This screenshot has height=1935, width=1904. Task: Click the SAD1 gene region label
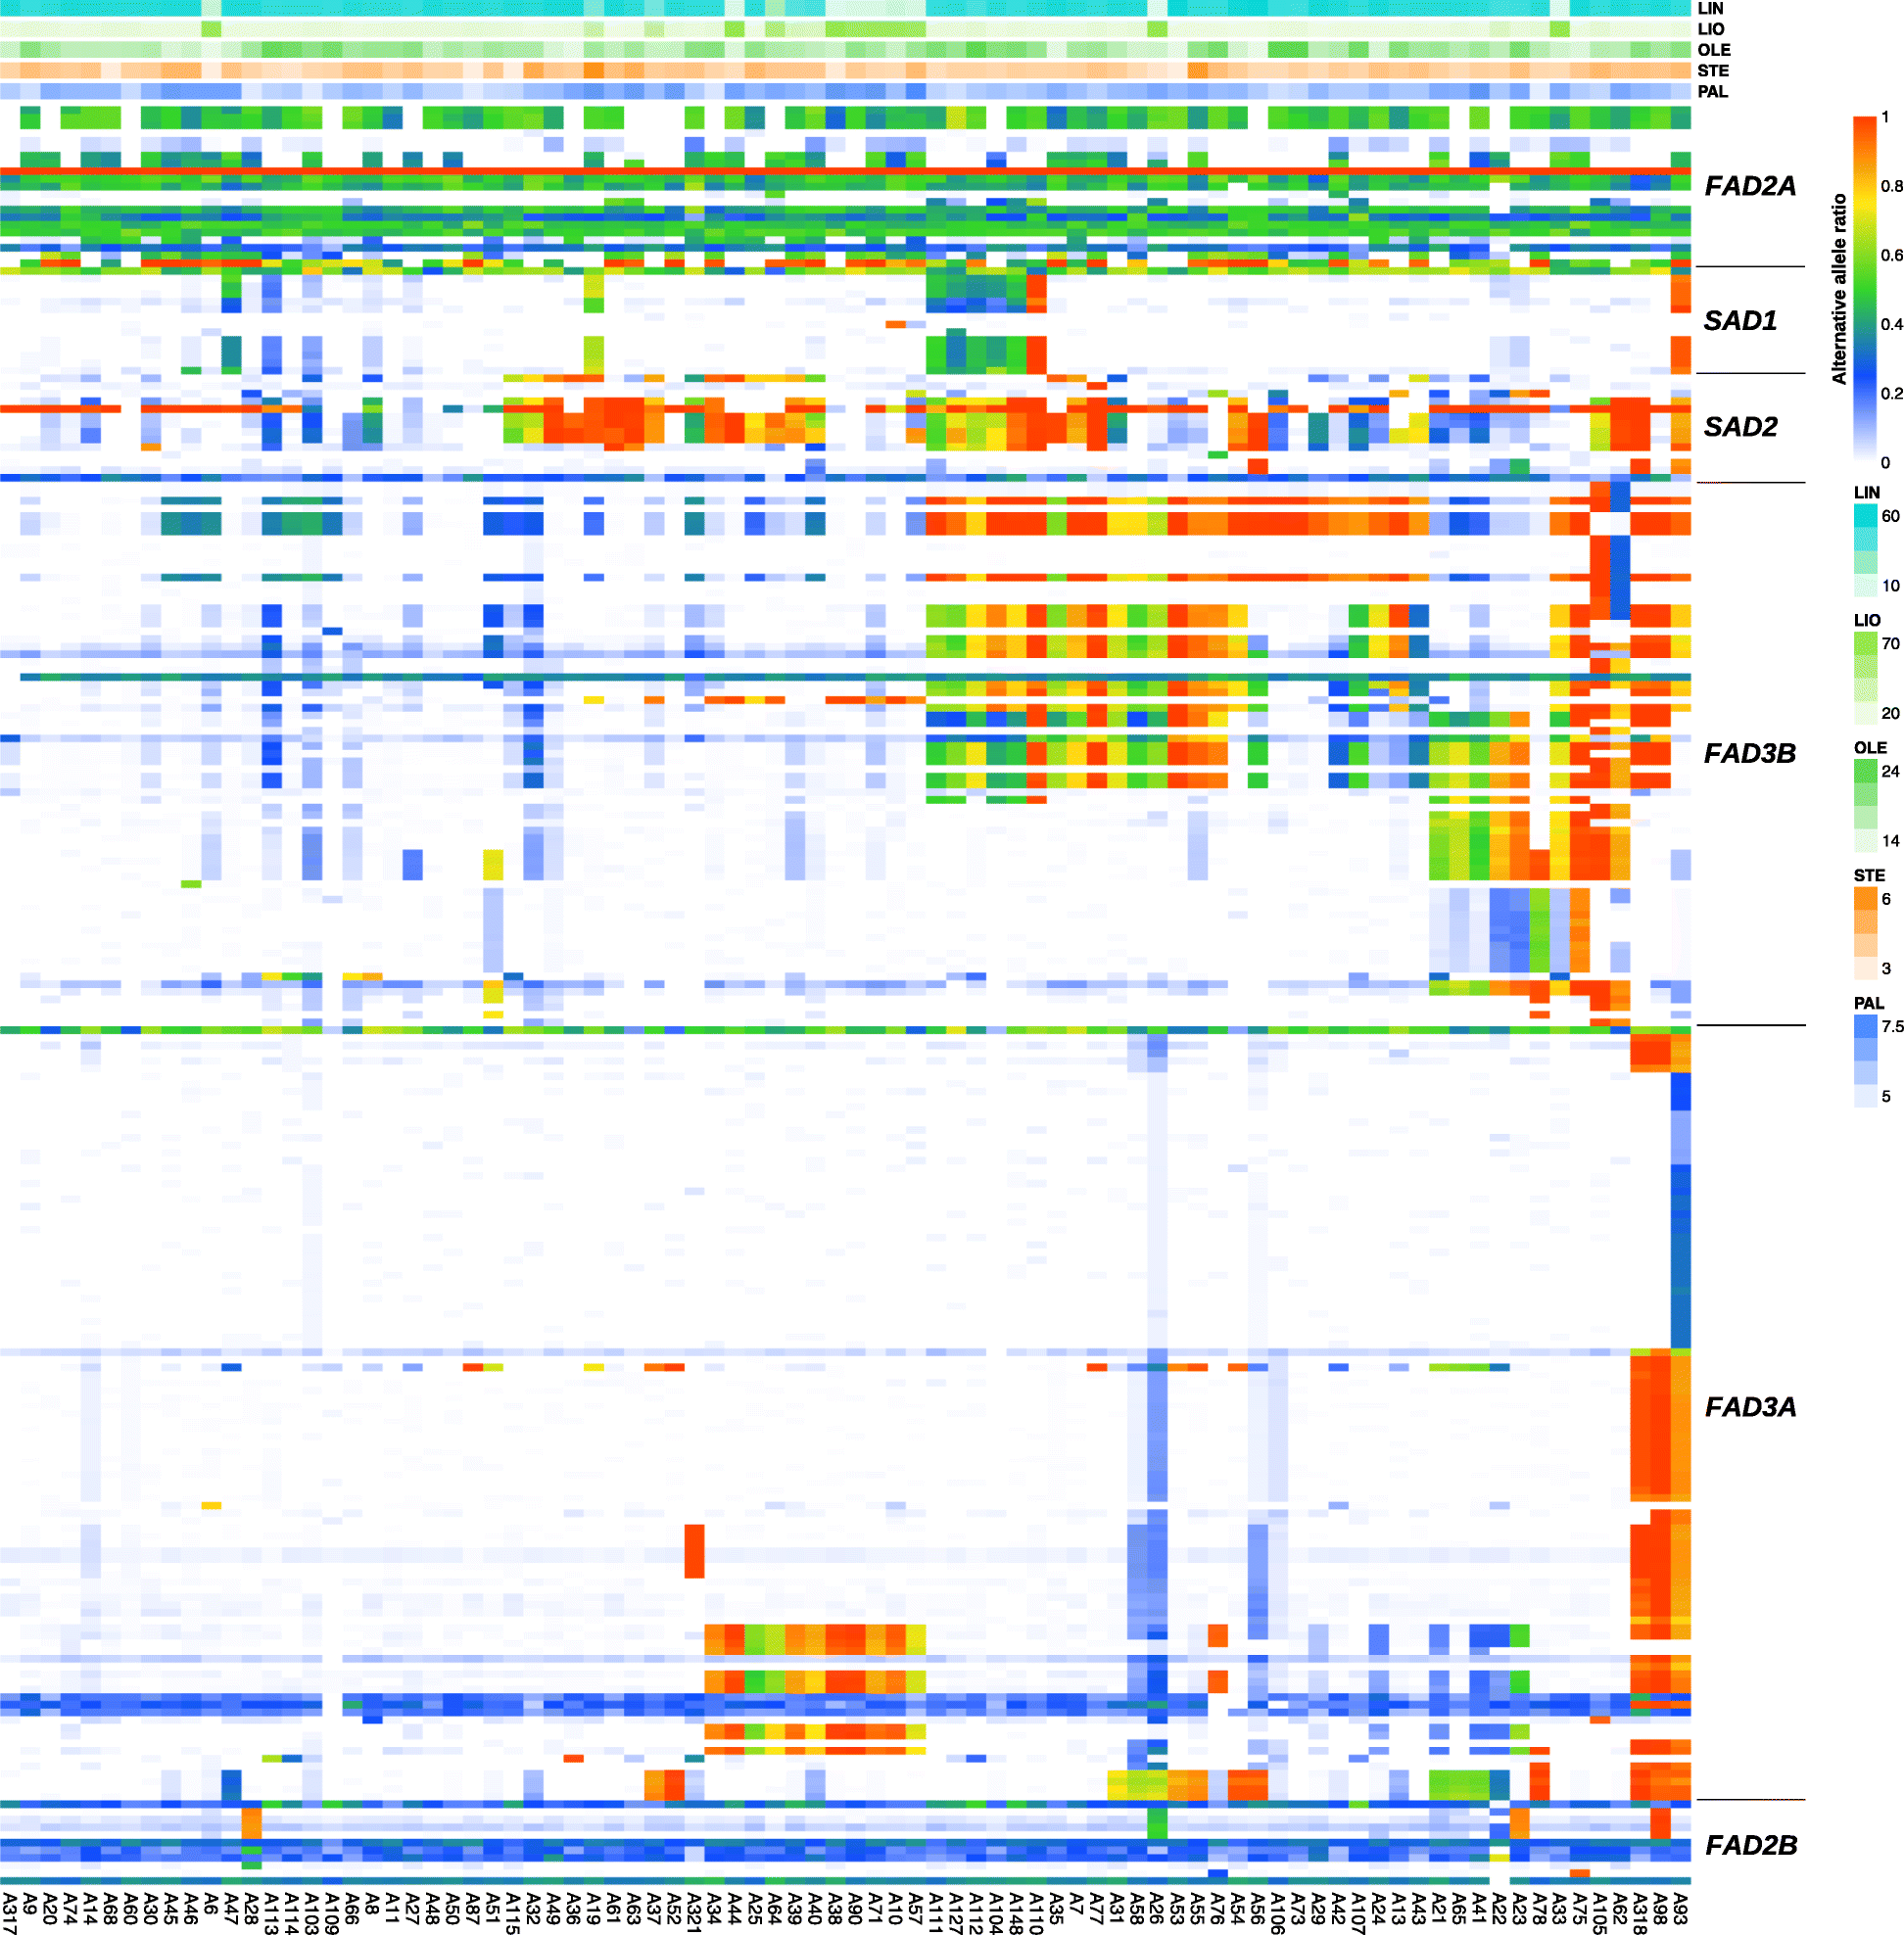1740,321
